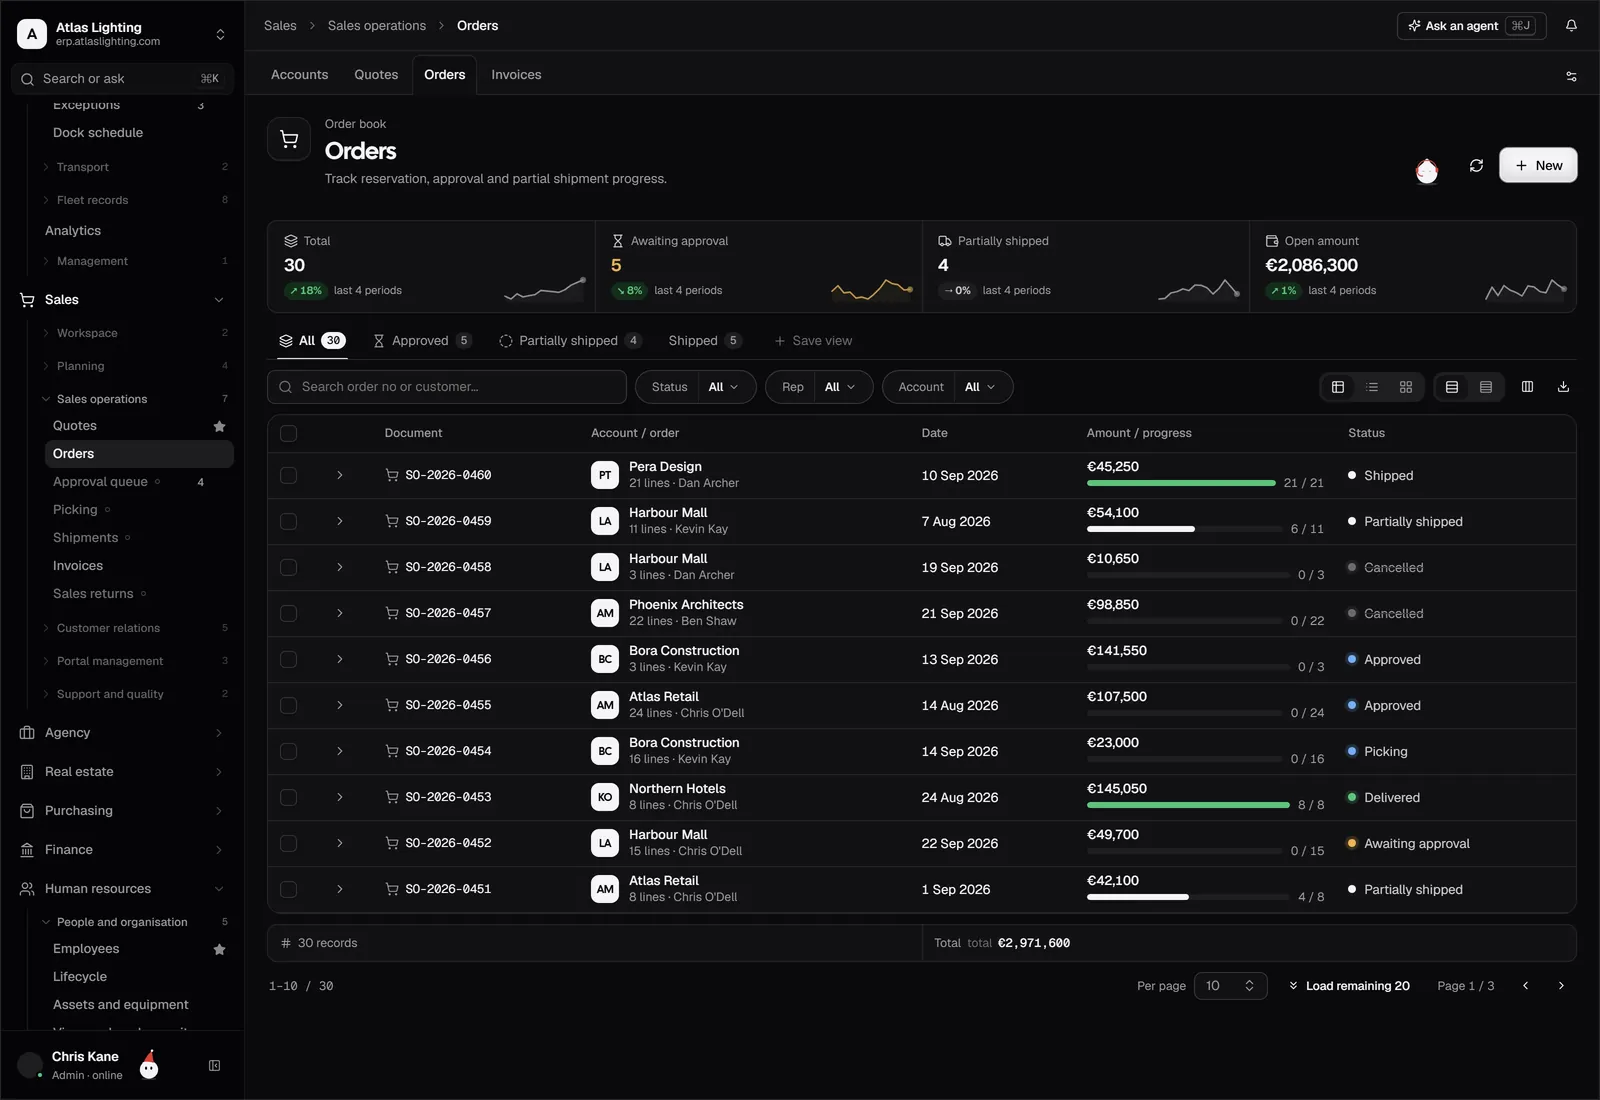Go to previous page arrow
Viewport: 1600px width, 1100px height.
point(1525,986)
